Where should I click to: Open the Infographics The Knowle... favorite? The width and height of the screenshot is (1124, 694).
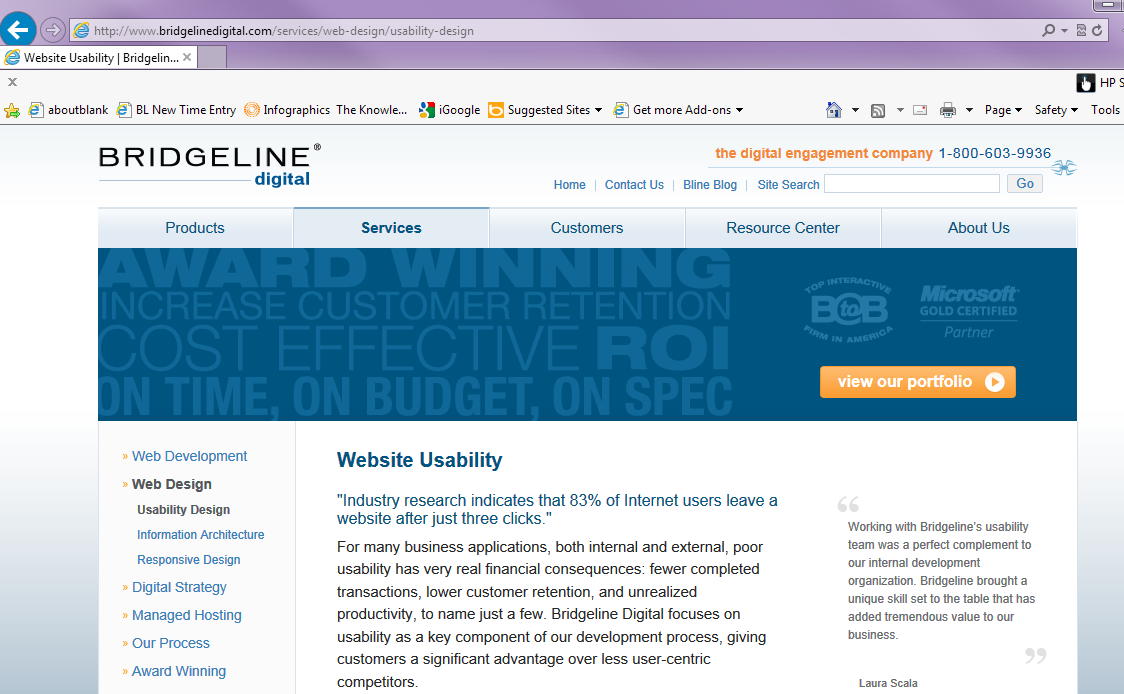(x=325, y=110)
